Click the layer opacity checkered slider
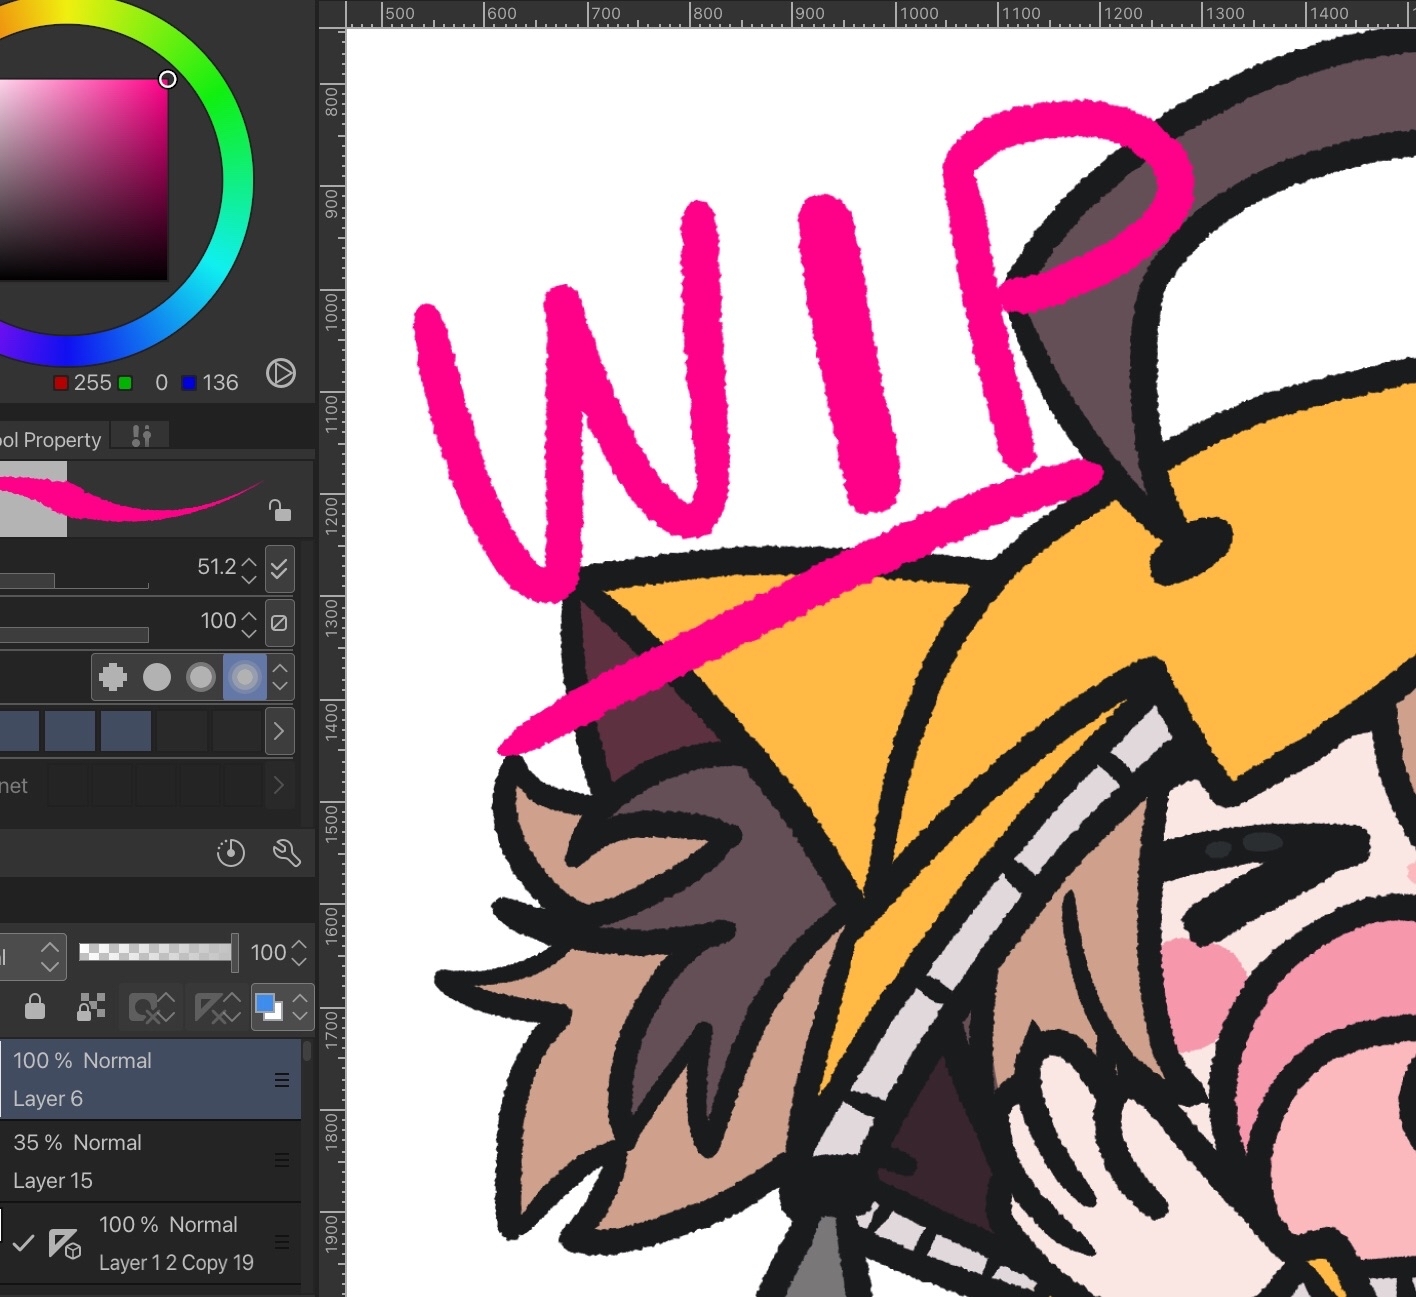Viewport: 1416px width, 1297px height. click(155, 952)
